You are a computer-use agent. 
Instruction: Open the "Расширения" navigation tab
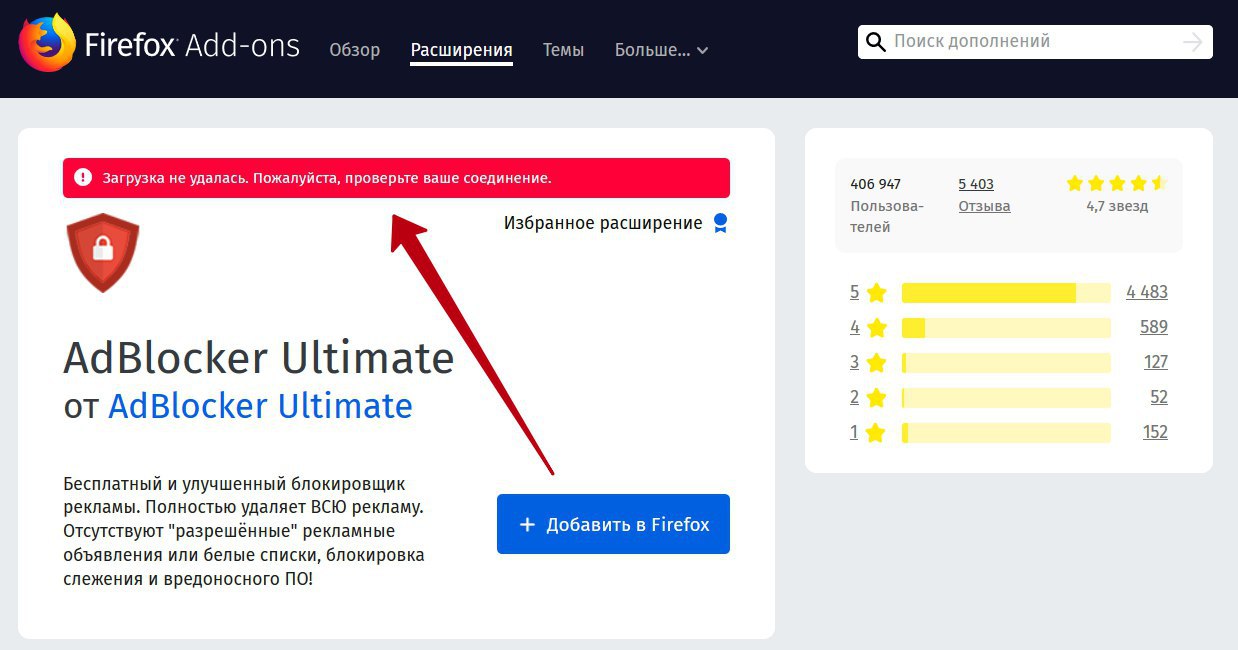(x=462, y=50)
